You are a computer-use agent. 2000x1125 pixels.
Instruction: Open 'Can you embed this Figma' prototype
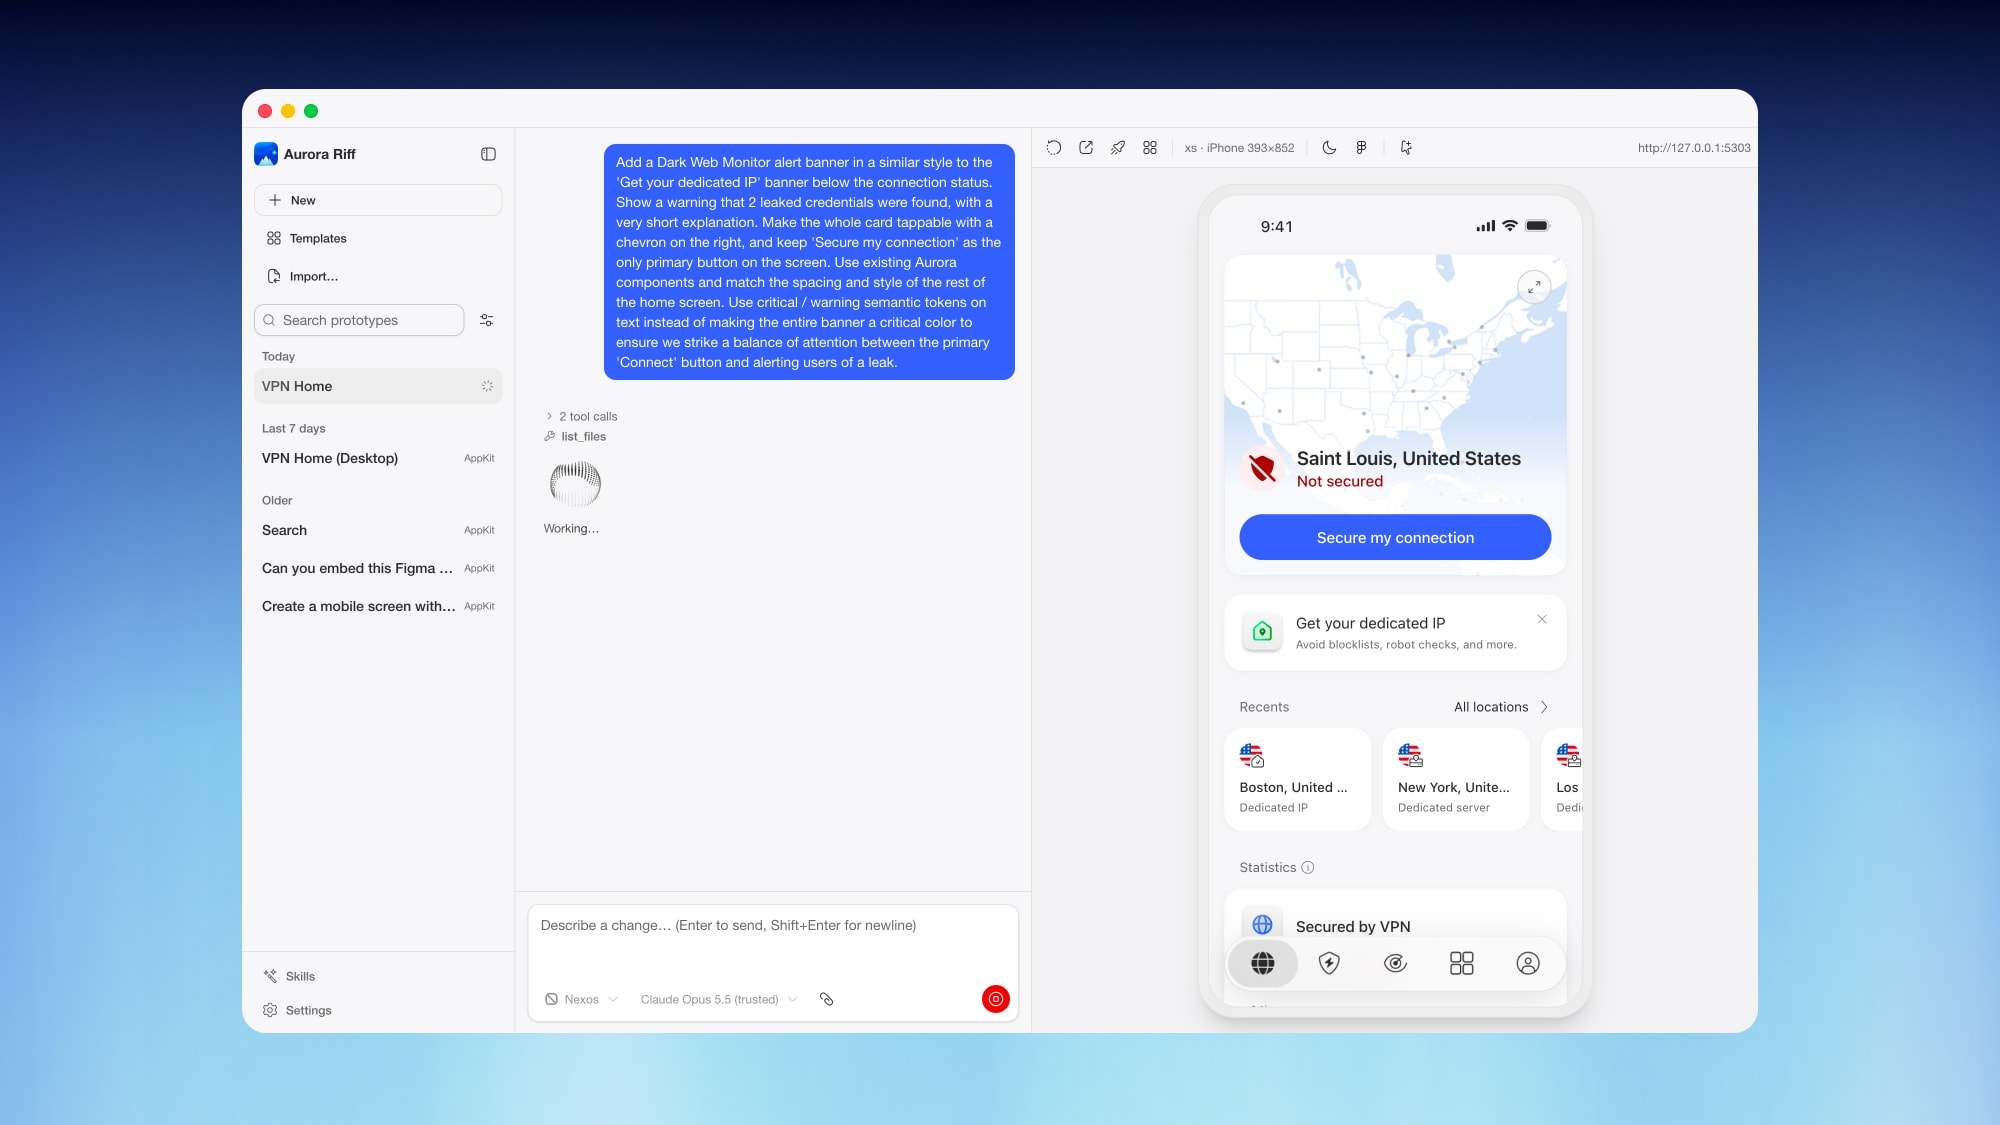pos(378,568)
